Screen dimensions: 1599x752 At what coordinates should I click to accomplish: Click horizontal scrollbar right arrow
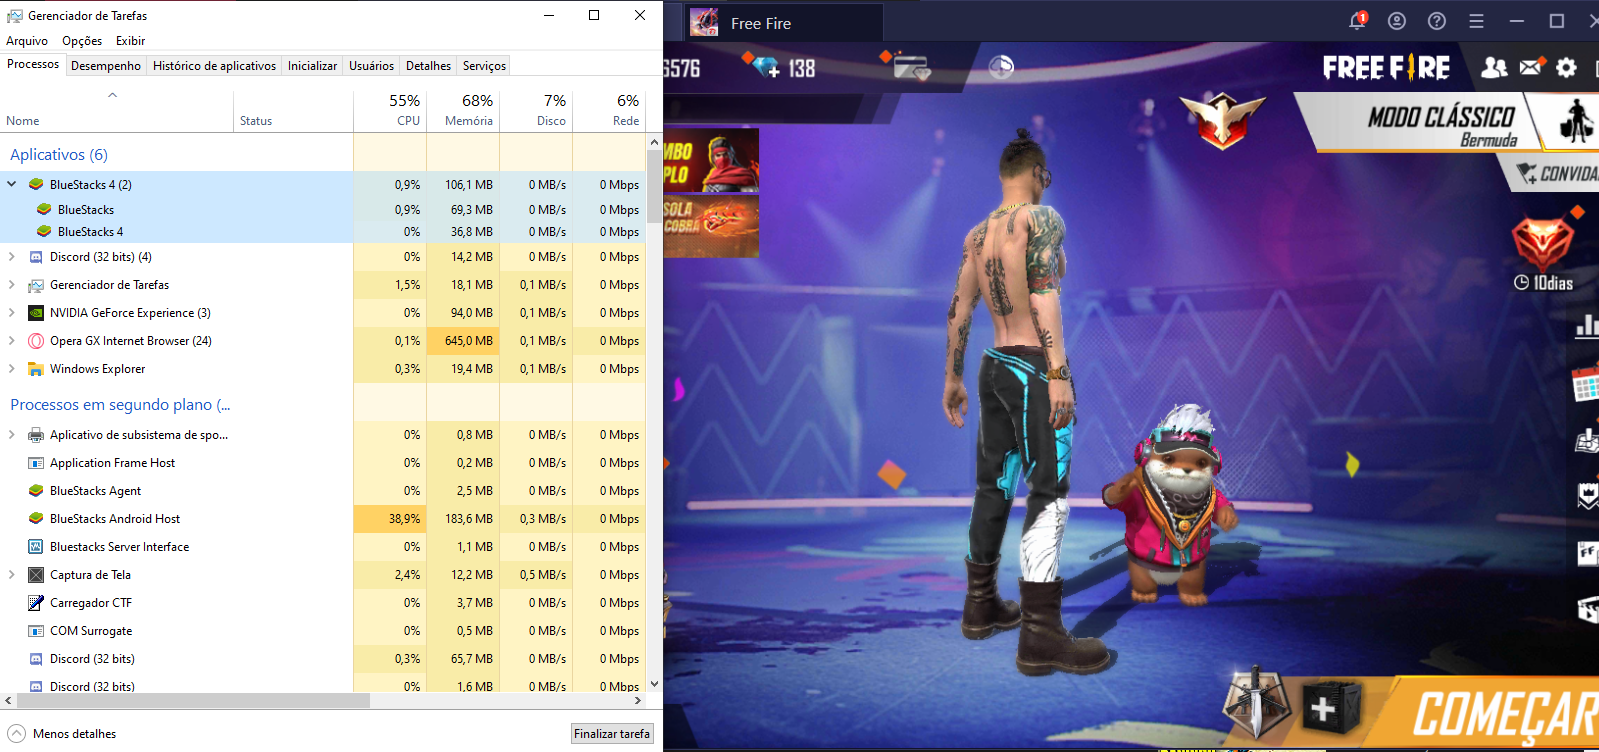[x=638, y=701]
